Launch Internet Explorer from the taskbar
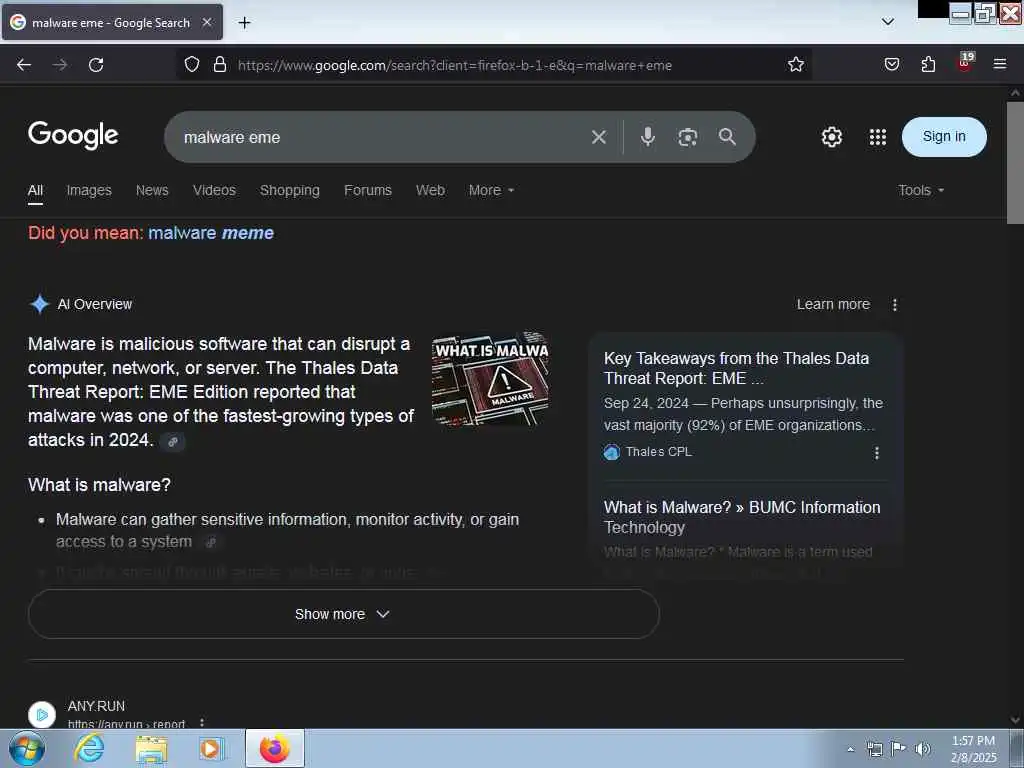 point(89,748)
